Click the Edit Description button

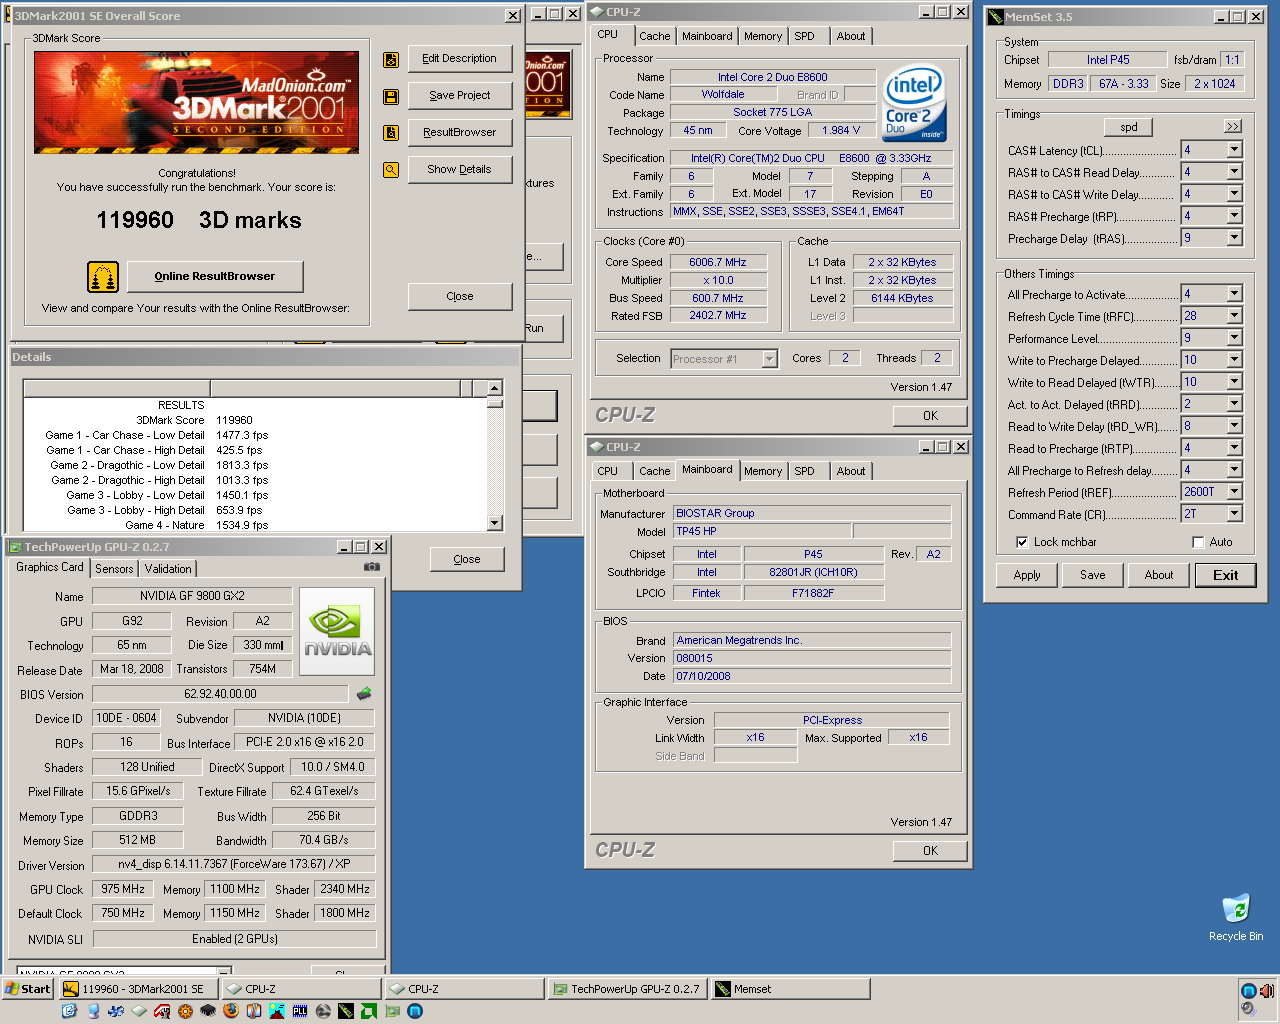click(x=460, y=59)
